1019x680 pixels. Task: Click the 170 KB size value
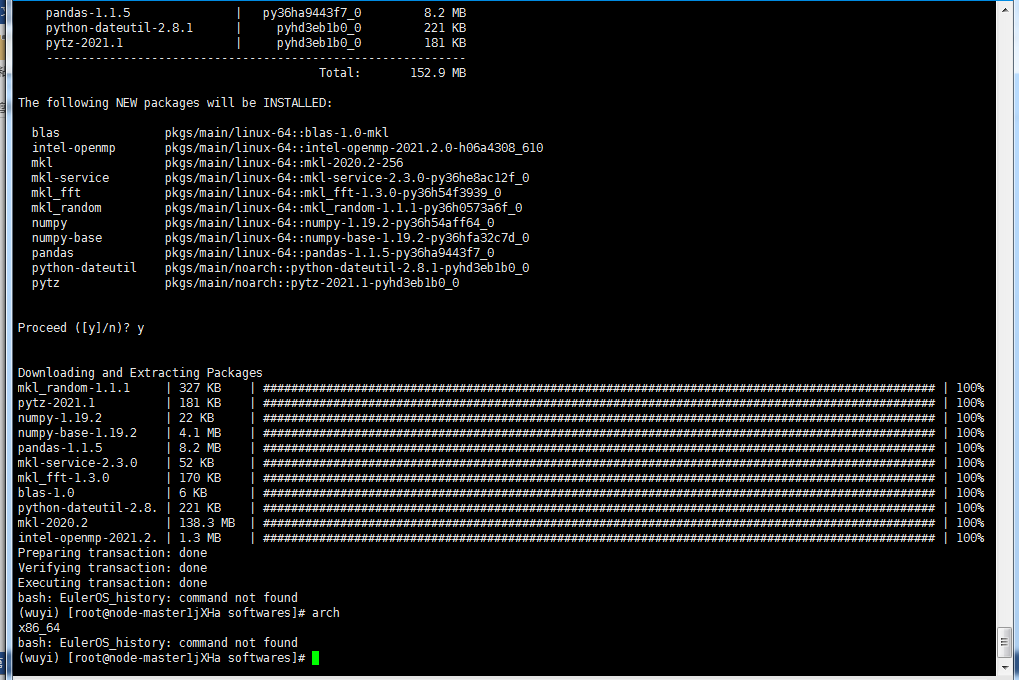200,477
